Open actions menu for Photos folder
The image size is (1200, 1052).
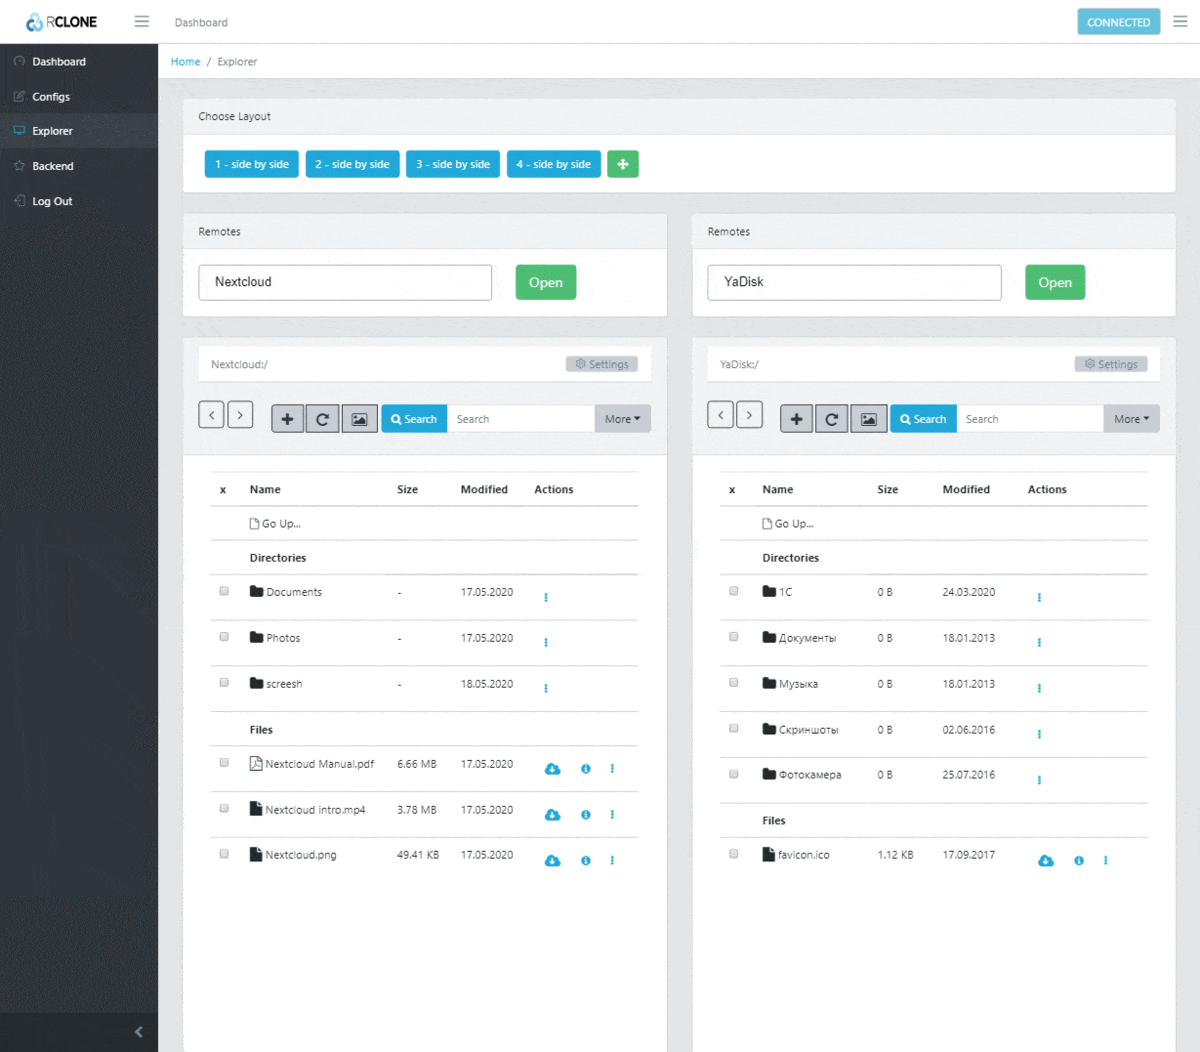click(546, 643)
